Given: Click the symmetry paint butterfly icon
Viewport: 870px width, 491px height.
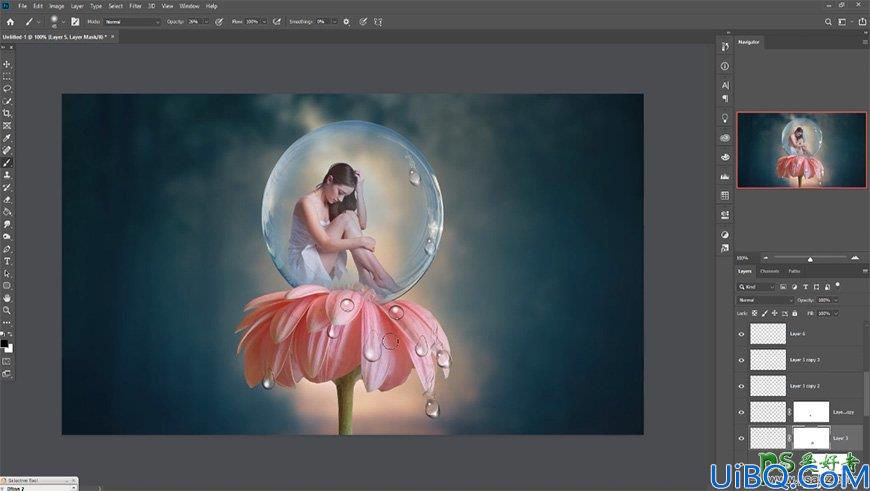Looking at the screenshot, I should pos(378,22).
